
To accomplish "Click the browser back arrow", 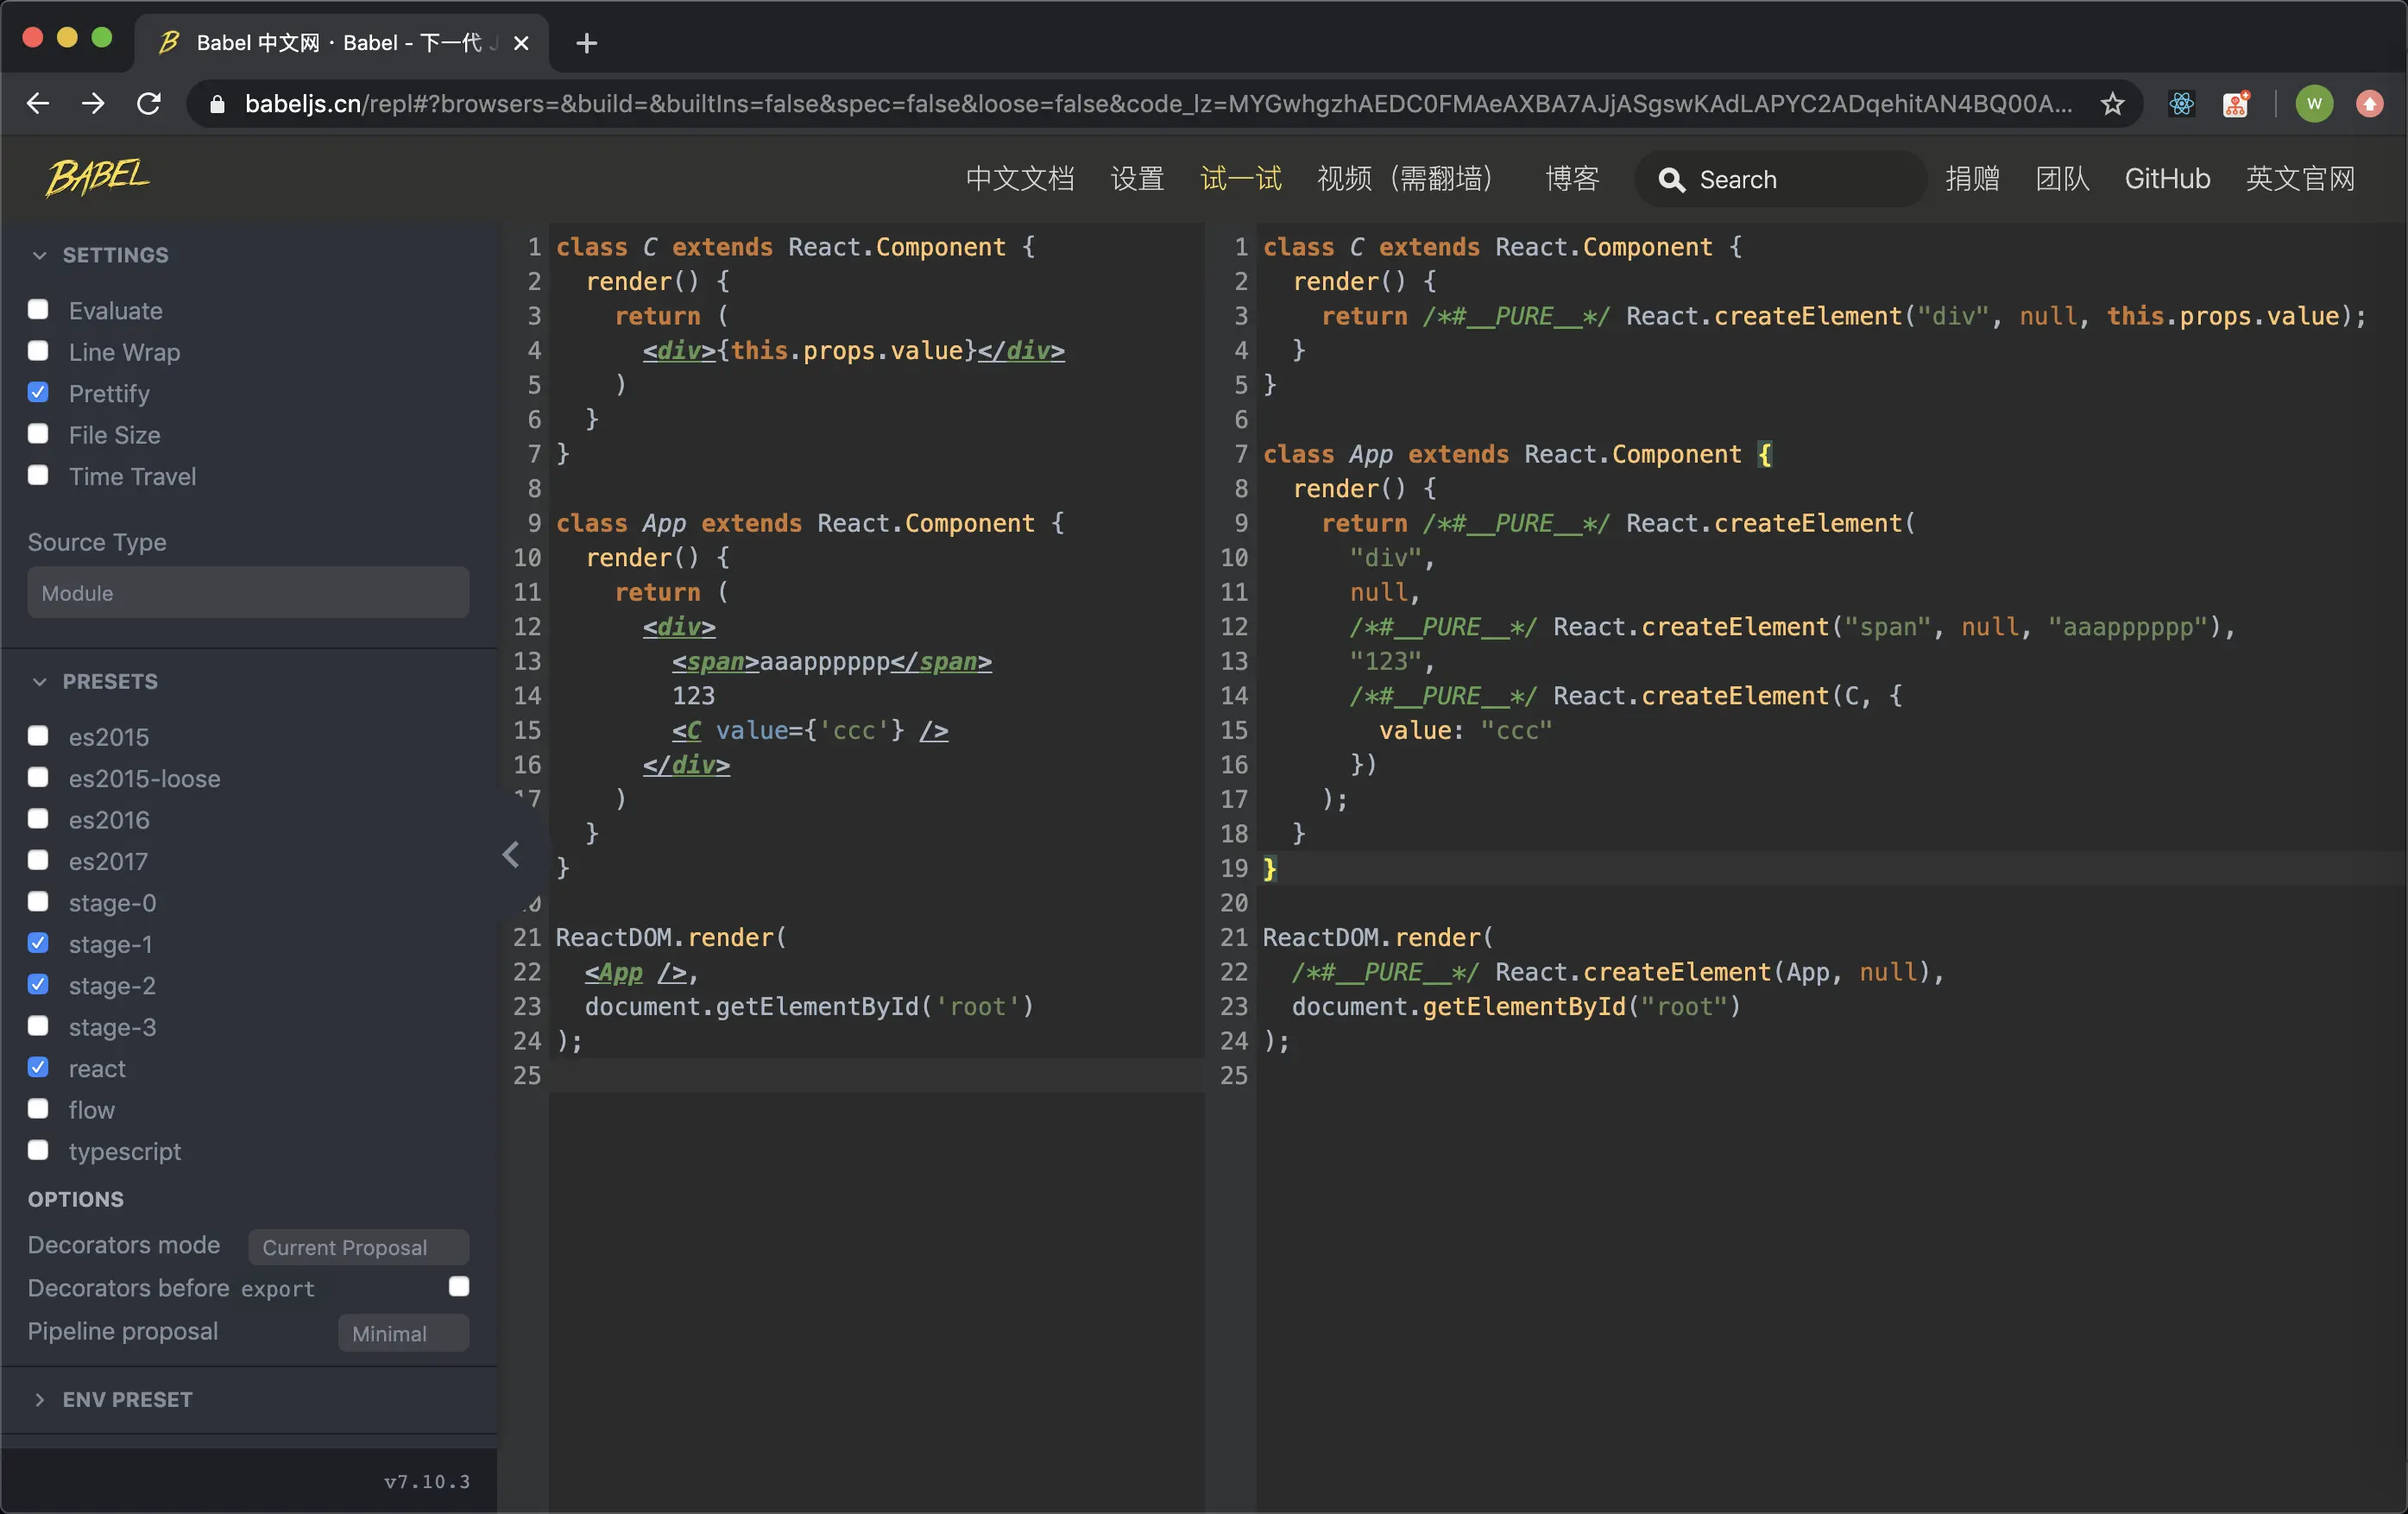I will coord(38,103).
